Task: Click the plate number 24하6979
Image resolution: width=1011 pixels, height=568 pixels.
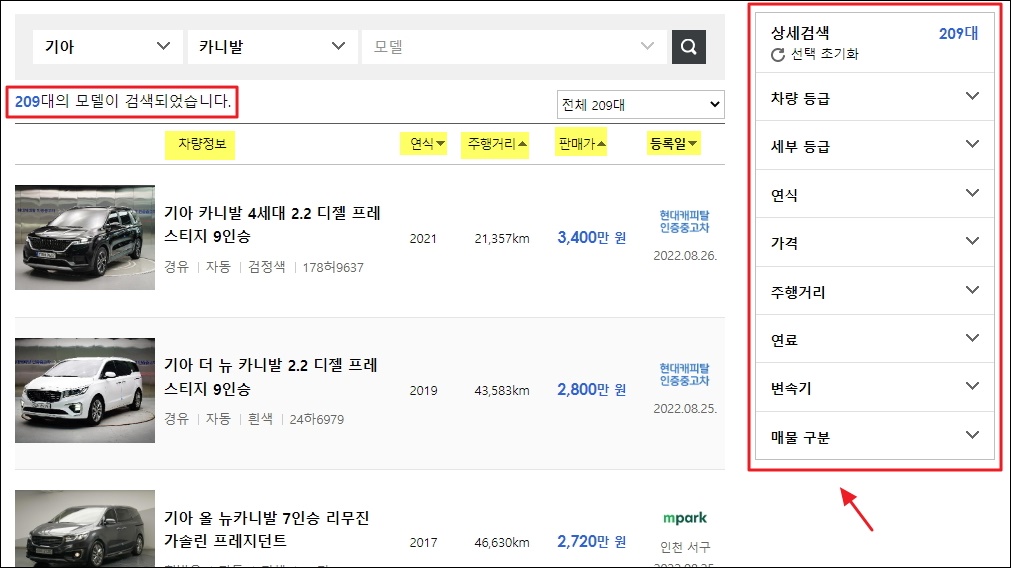Action: click(317, 420)
